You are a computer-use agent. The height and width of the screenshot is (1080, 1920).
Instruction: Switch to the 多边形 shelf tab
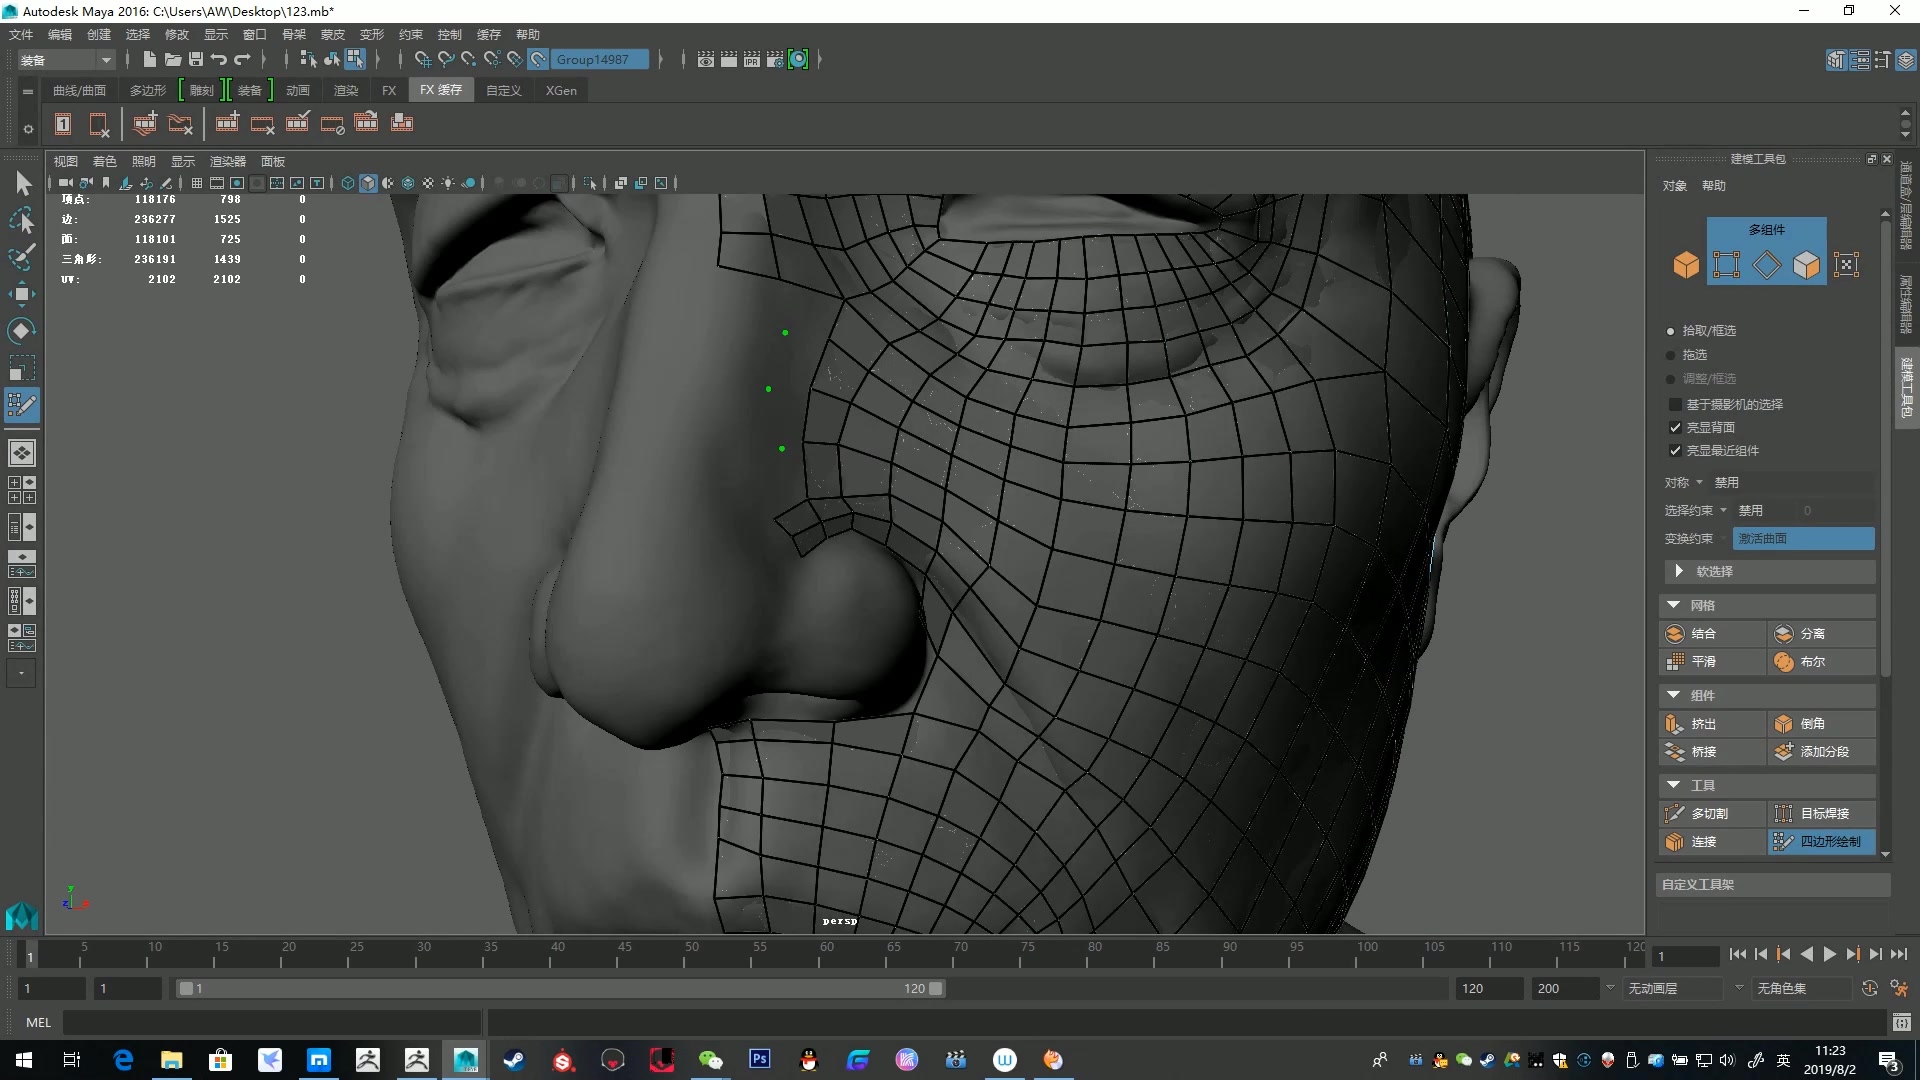tap(147, 90)
